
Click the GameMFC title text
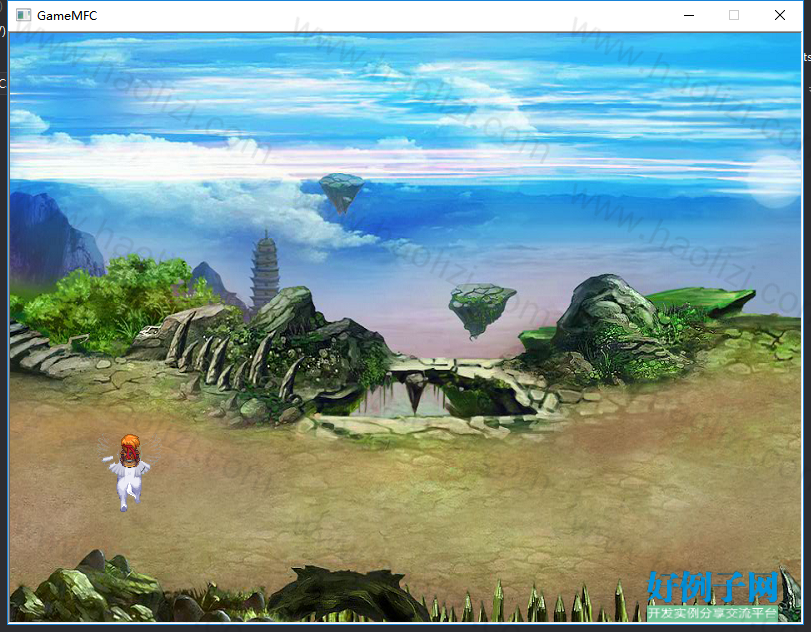tap(67, 16)
